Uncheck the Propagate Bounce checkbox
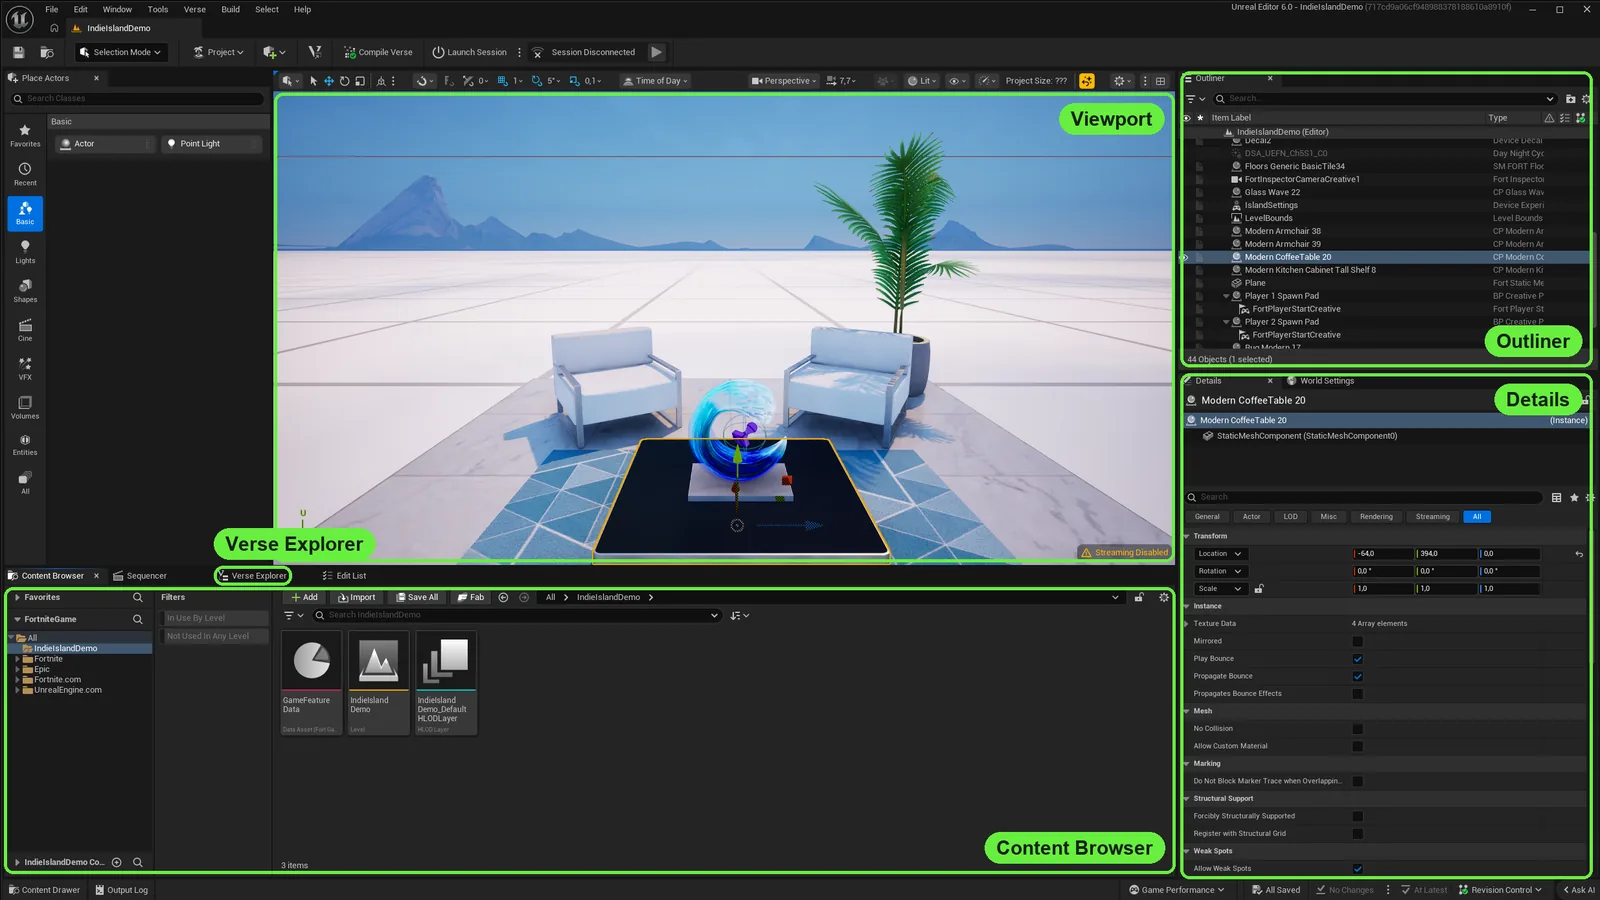1600x900 pixels. [1357, 676]
